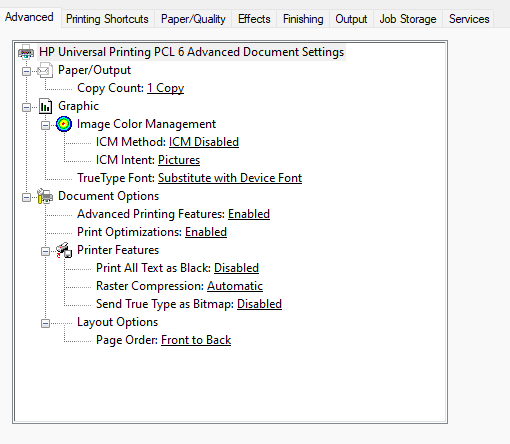This screenshot has height=444, width=510.
Task: Select the Copy Count label
Action: click(111, 88)
